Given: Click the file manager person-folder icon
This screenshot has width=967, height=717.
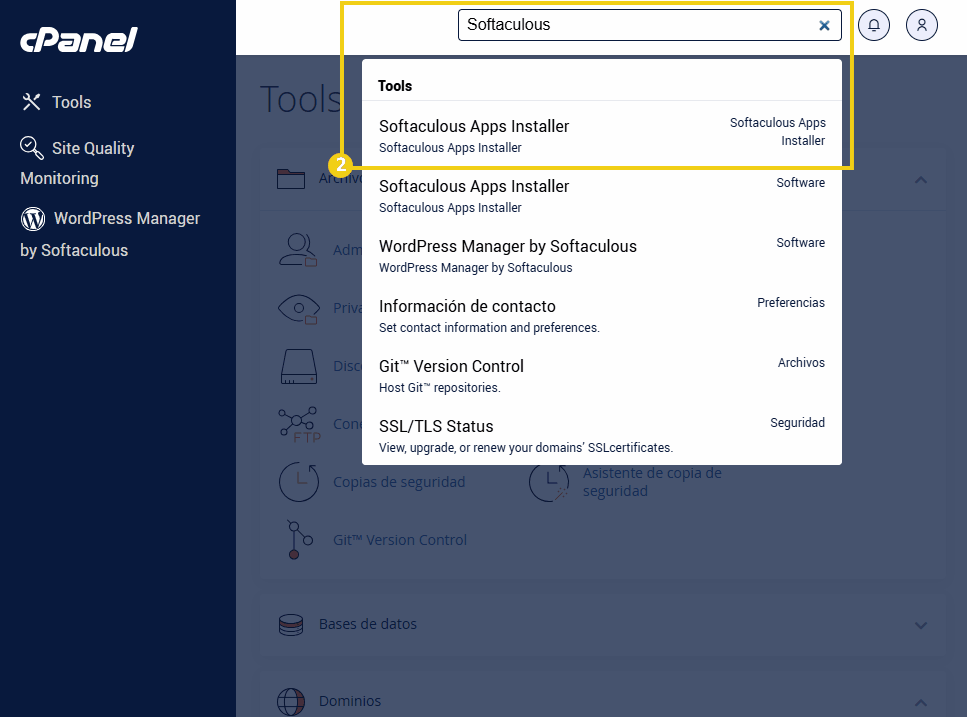Looking at the screenshot, I should click(x=298, y=250).
